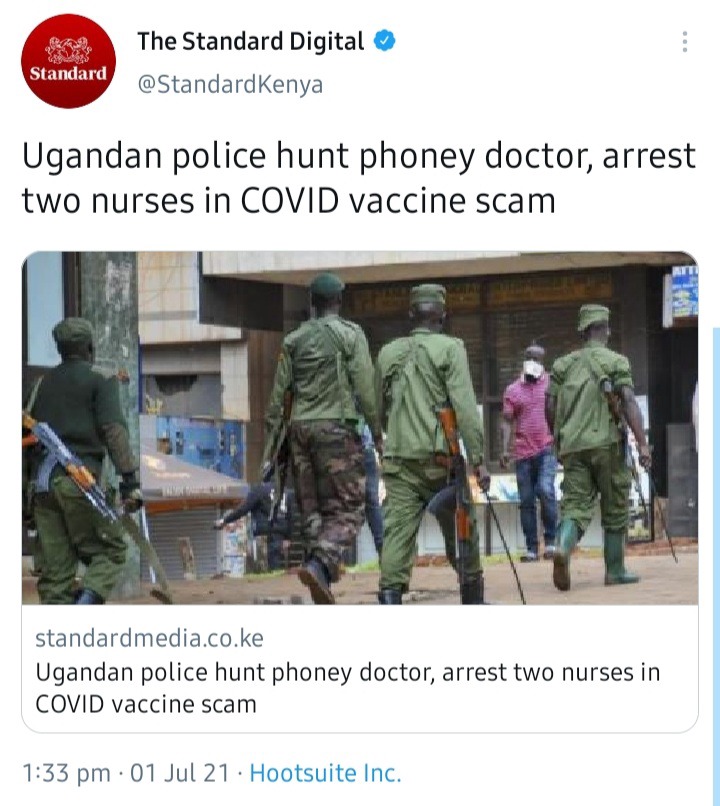This screenshot has height=806, width=720.
Task: Open the three-dot more options menu
Action: 685,42
